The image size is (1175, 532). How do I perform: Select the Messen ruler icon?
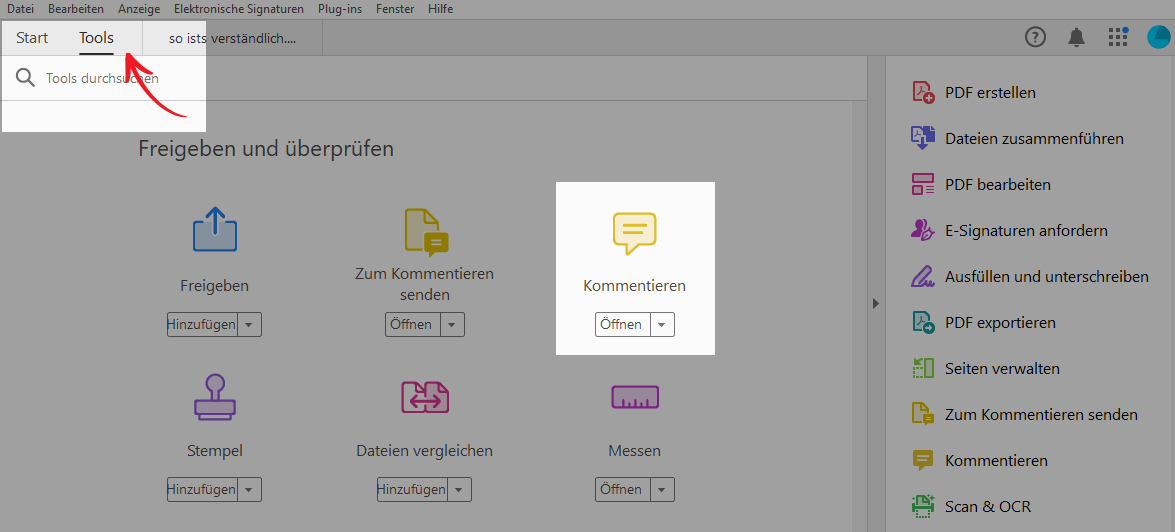(635, 396)
